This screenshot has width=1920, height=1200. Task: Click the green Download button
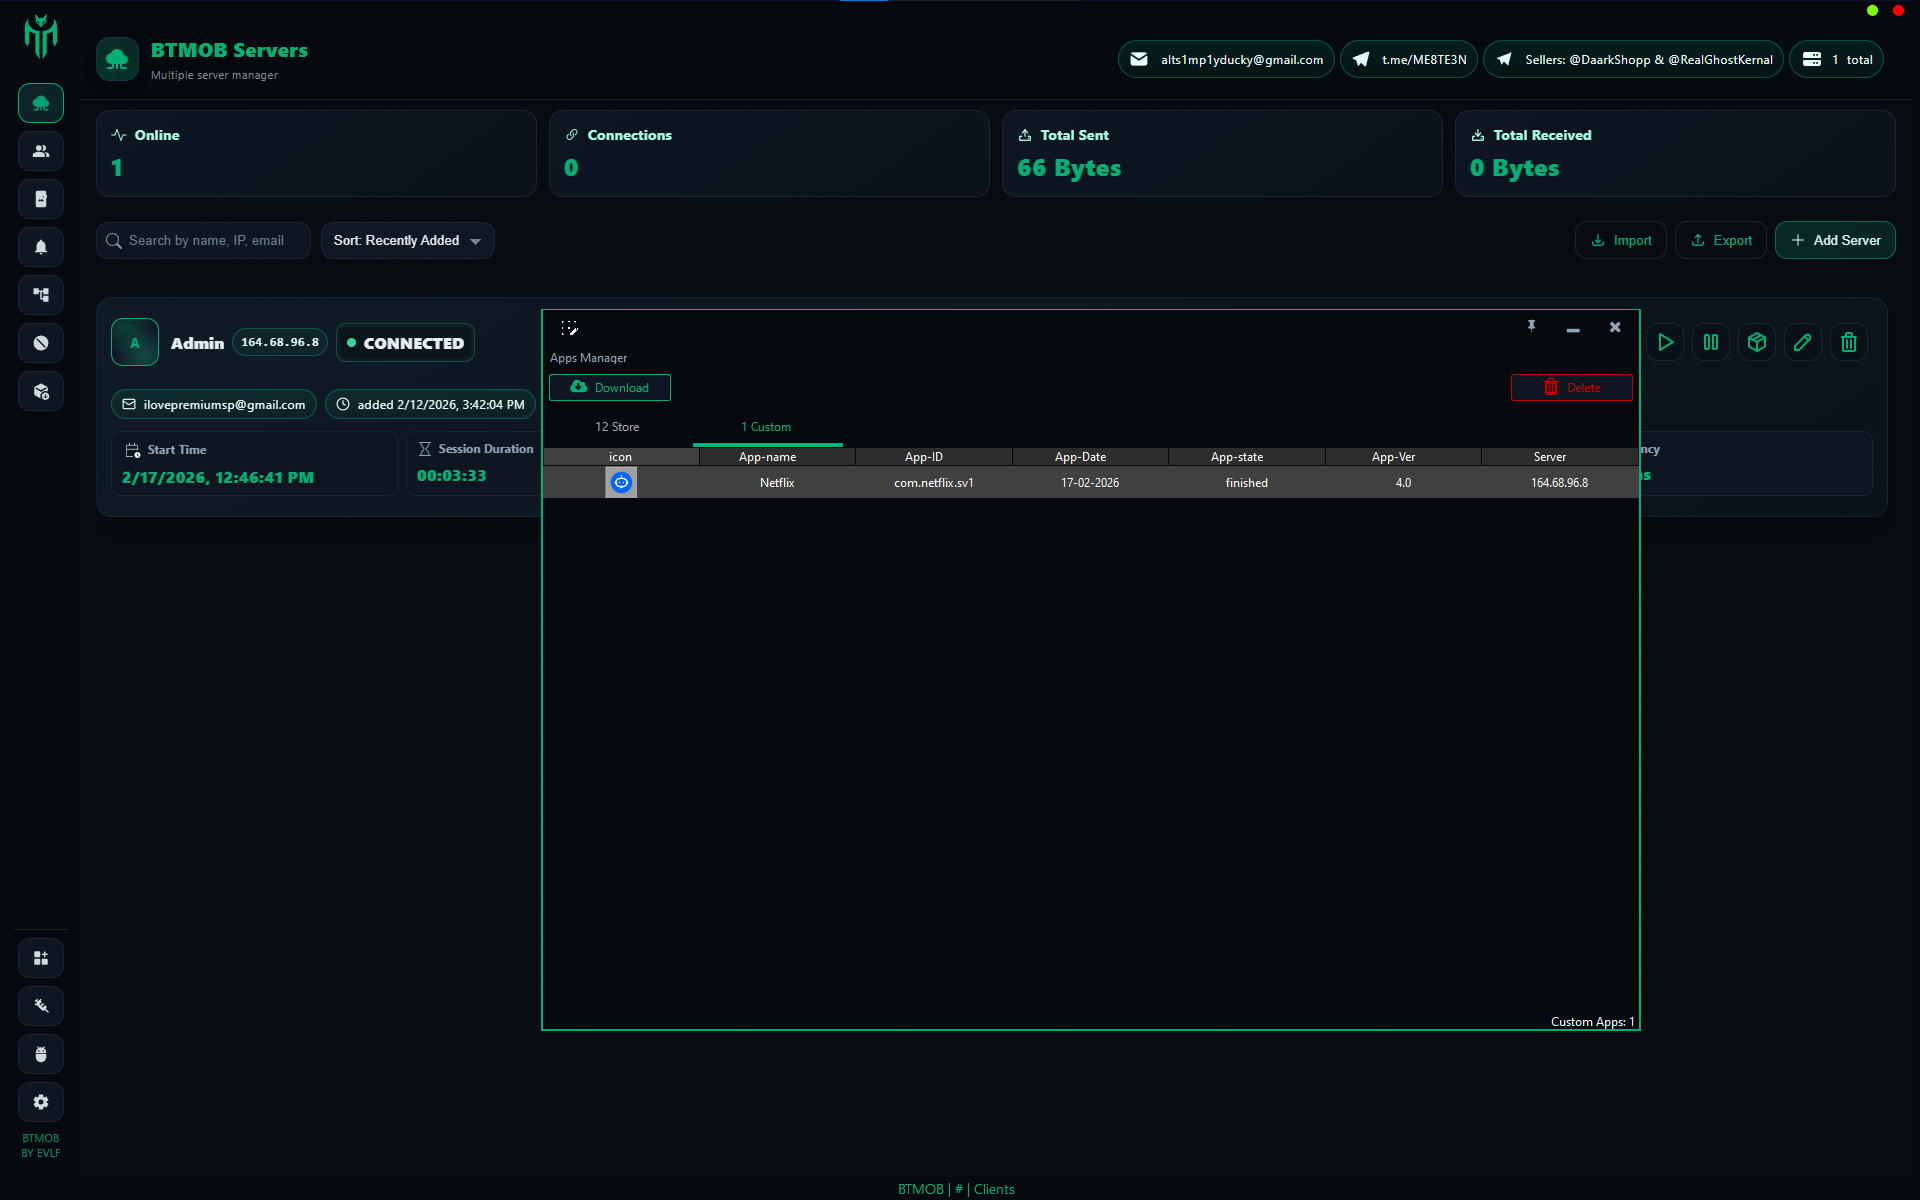click(x=610, y=388)
